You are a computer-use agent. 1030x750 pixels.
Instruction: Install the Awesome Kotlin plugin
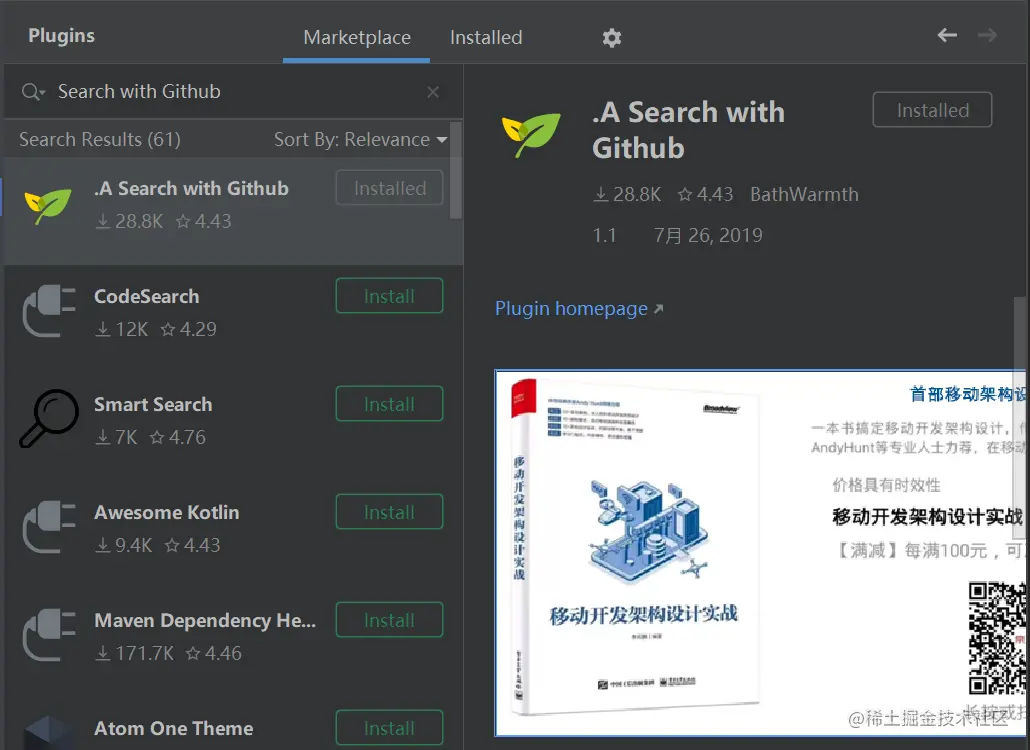(x=390, y=512)
